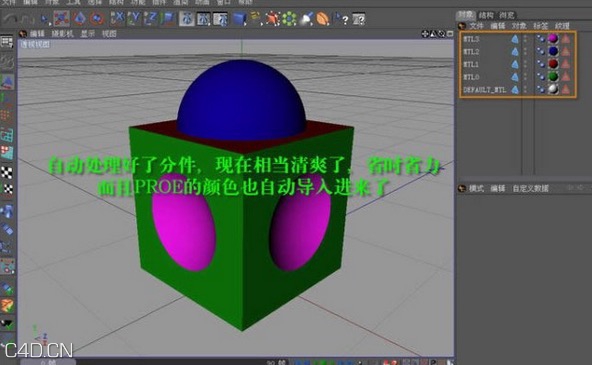Open the orange NURBS objects flyout
The width and height of the screenshot is (592, 365).
(x=272, y=18)
